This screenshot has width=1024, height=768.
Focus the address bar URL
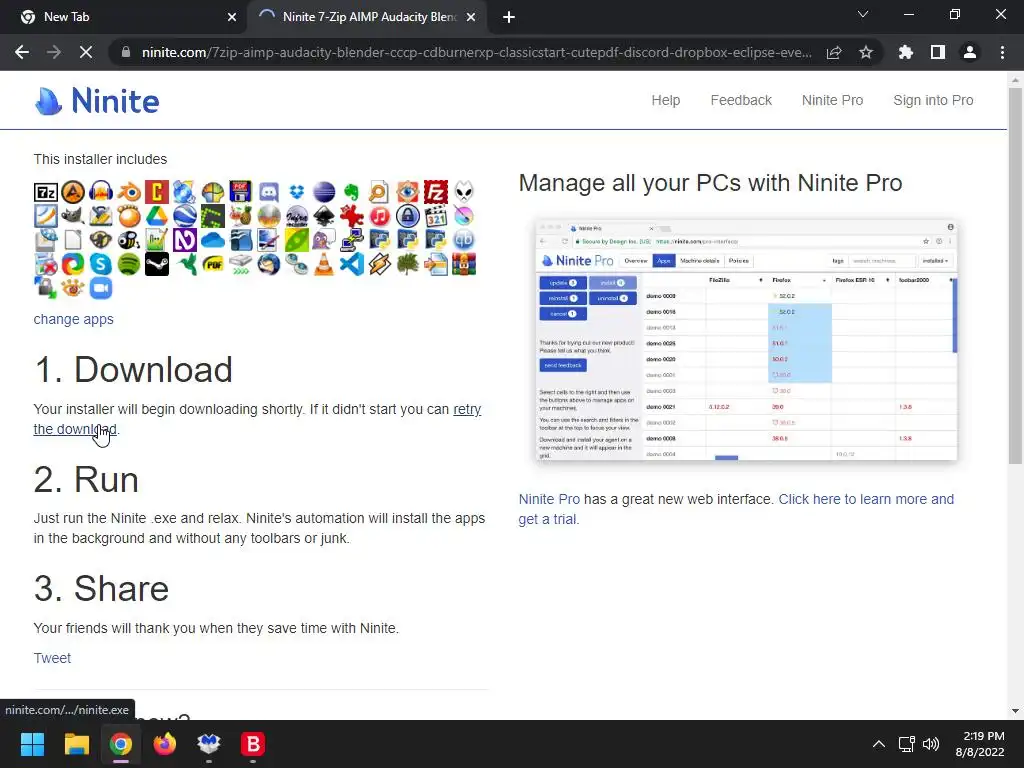(477, 52)
